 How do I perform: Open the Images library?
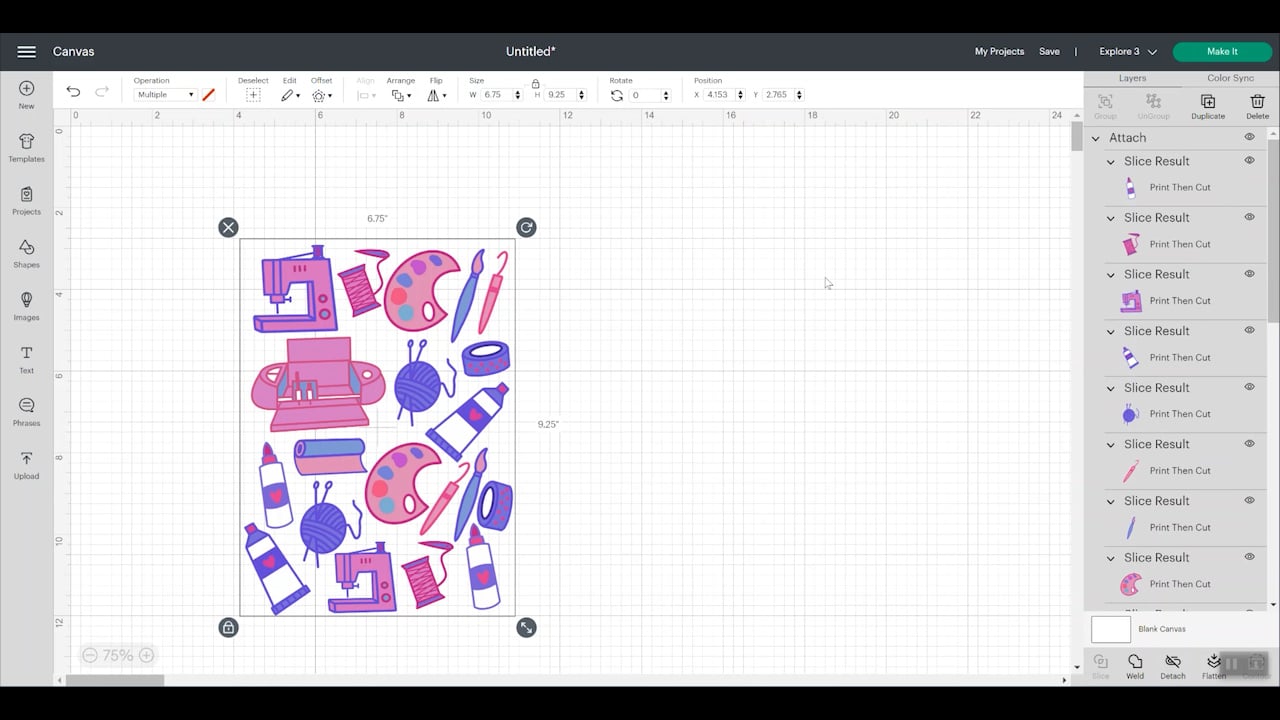pyautogui.click(x=26, y=307)
